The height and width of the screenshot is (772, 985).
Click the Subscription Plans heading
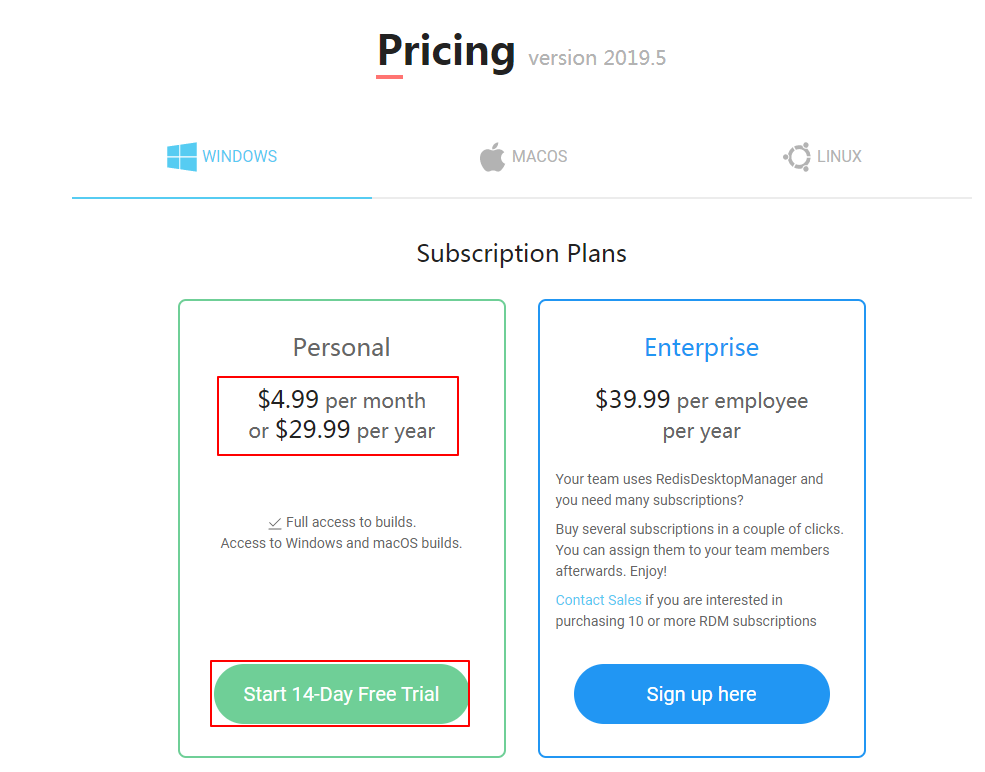521,254
